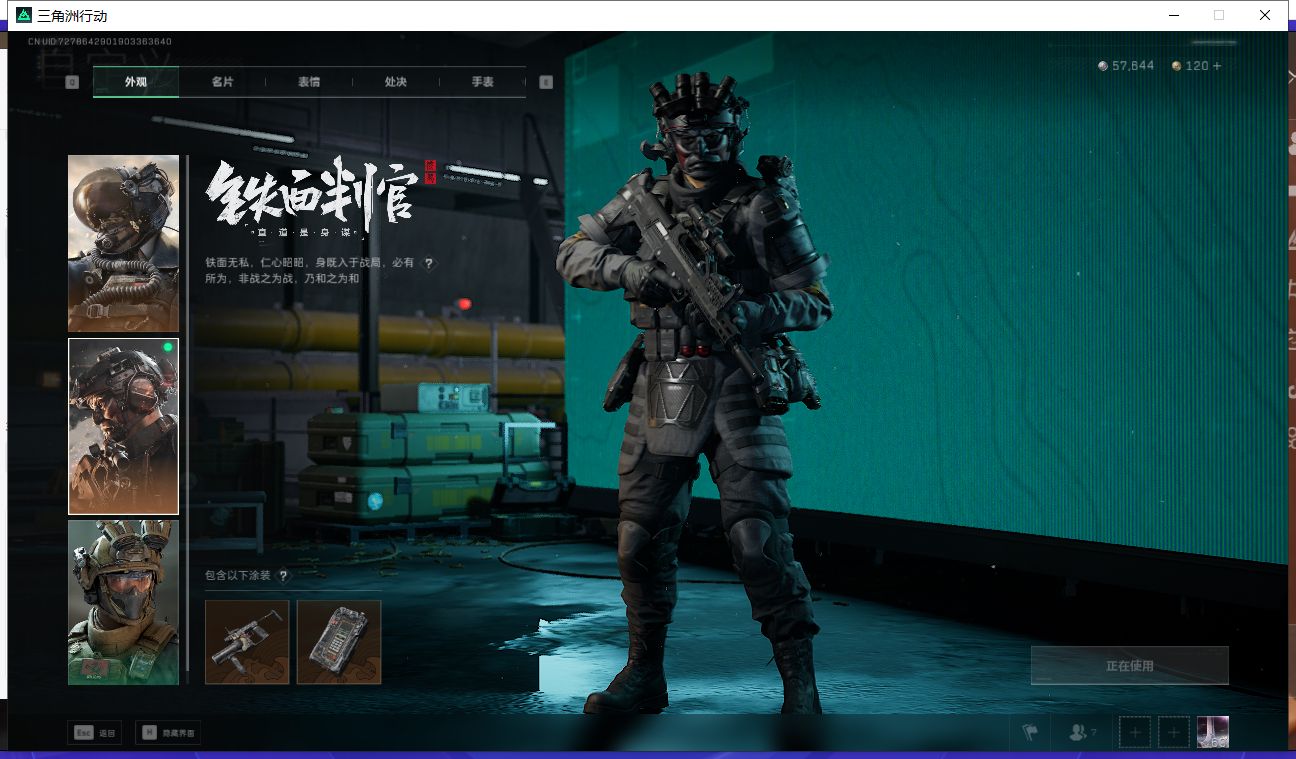1296x759 pixels.
Task: Add gold currency with plus sign
Action: click(1217, 66)
